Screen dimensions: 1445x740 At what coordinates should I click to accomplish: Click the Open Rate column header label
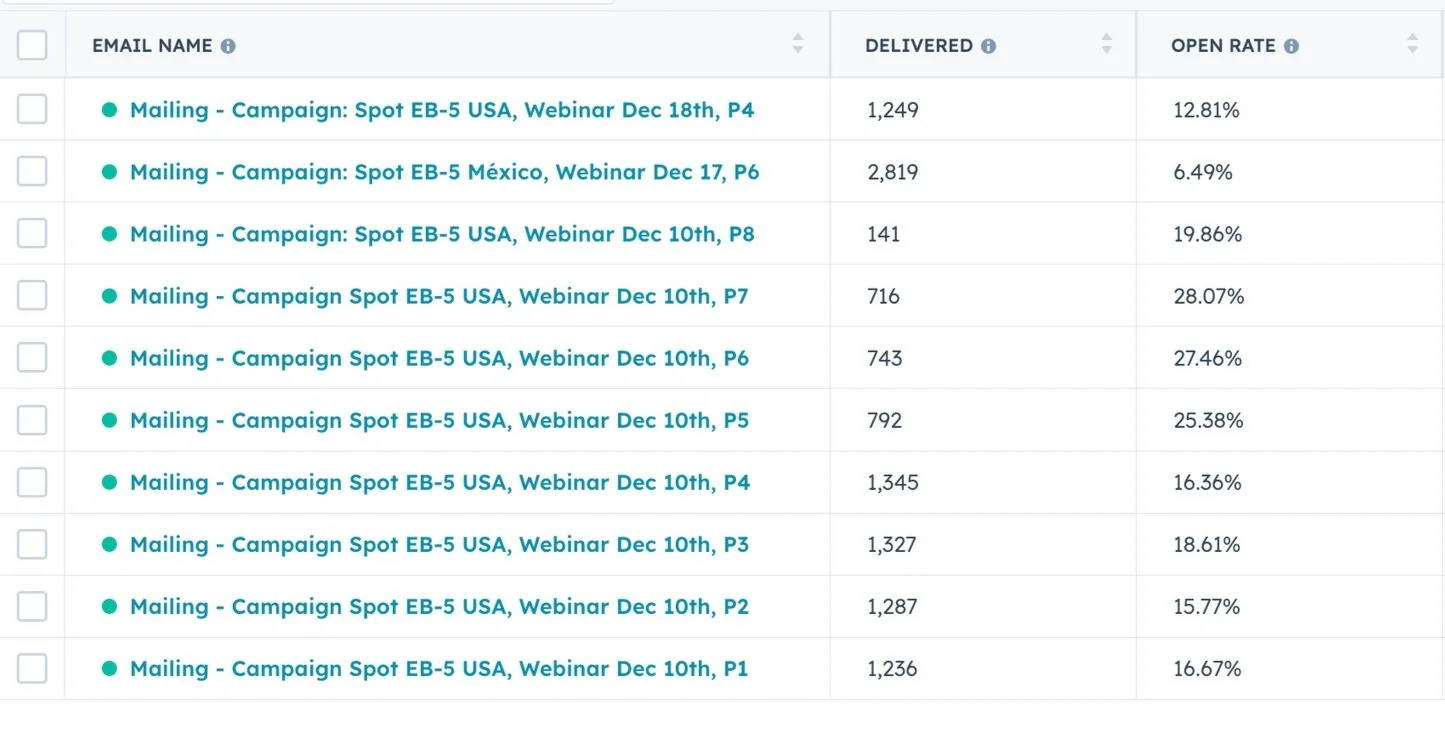point(1223,46)
